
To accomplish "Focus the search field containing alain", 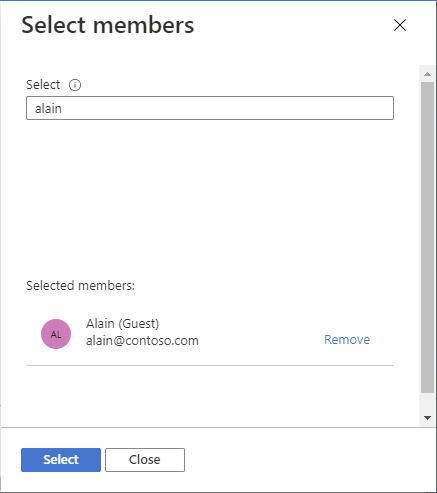I will point(210,108).
